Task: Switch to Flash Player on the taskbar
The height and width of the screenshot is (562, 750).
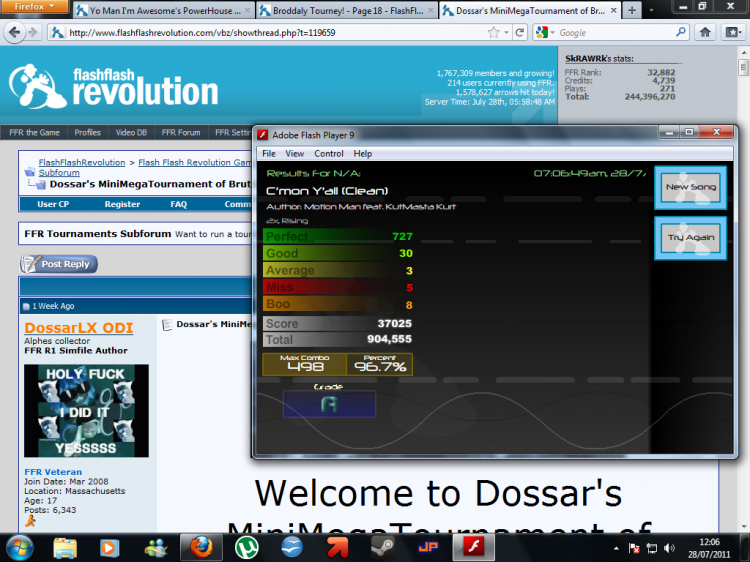Action: (x=474, y=547)
